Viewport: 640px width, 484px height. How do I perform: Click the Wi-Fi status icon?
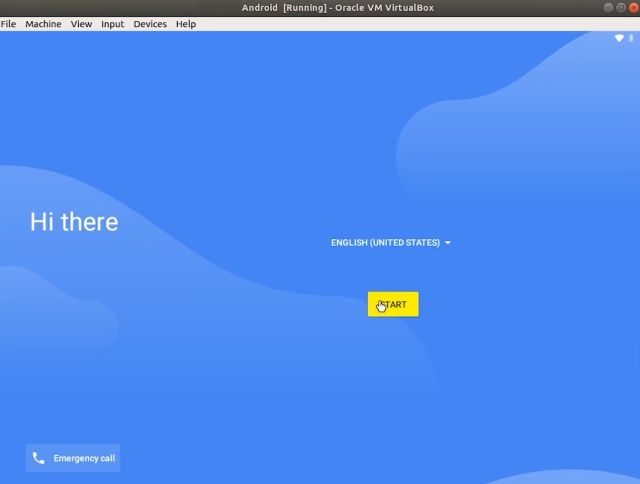click(x=619, y=38)
